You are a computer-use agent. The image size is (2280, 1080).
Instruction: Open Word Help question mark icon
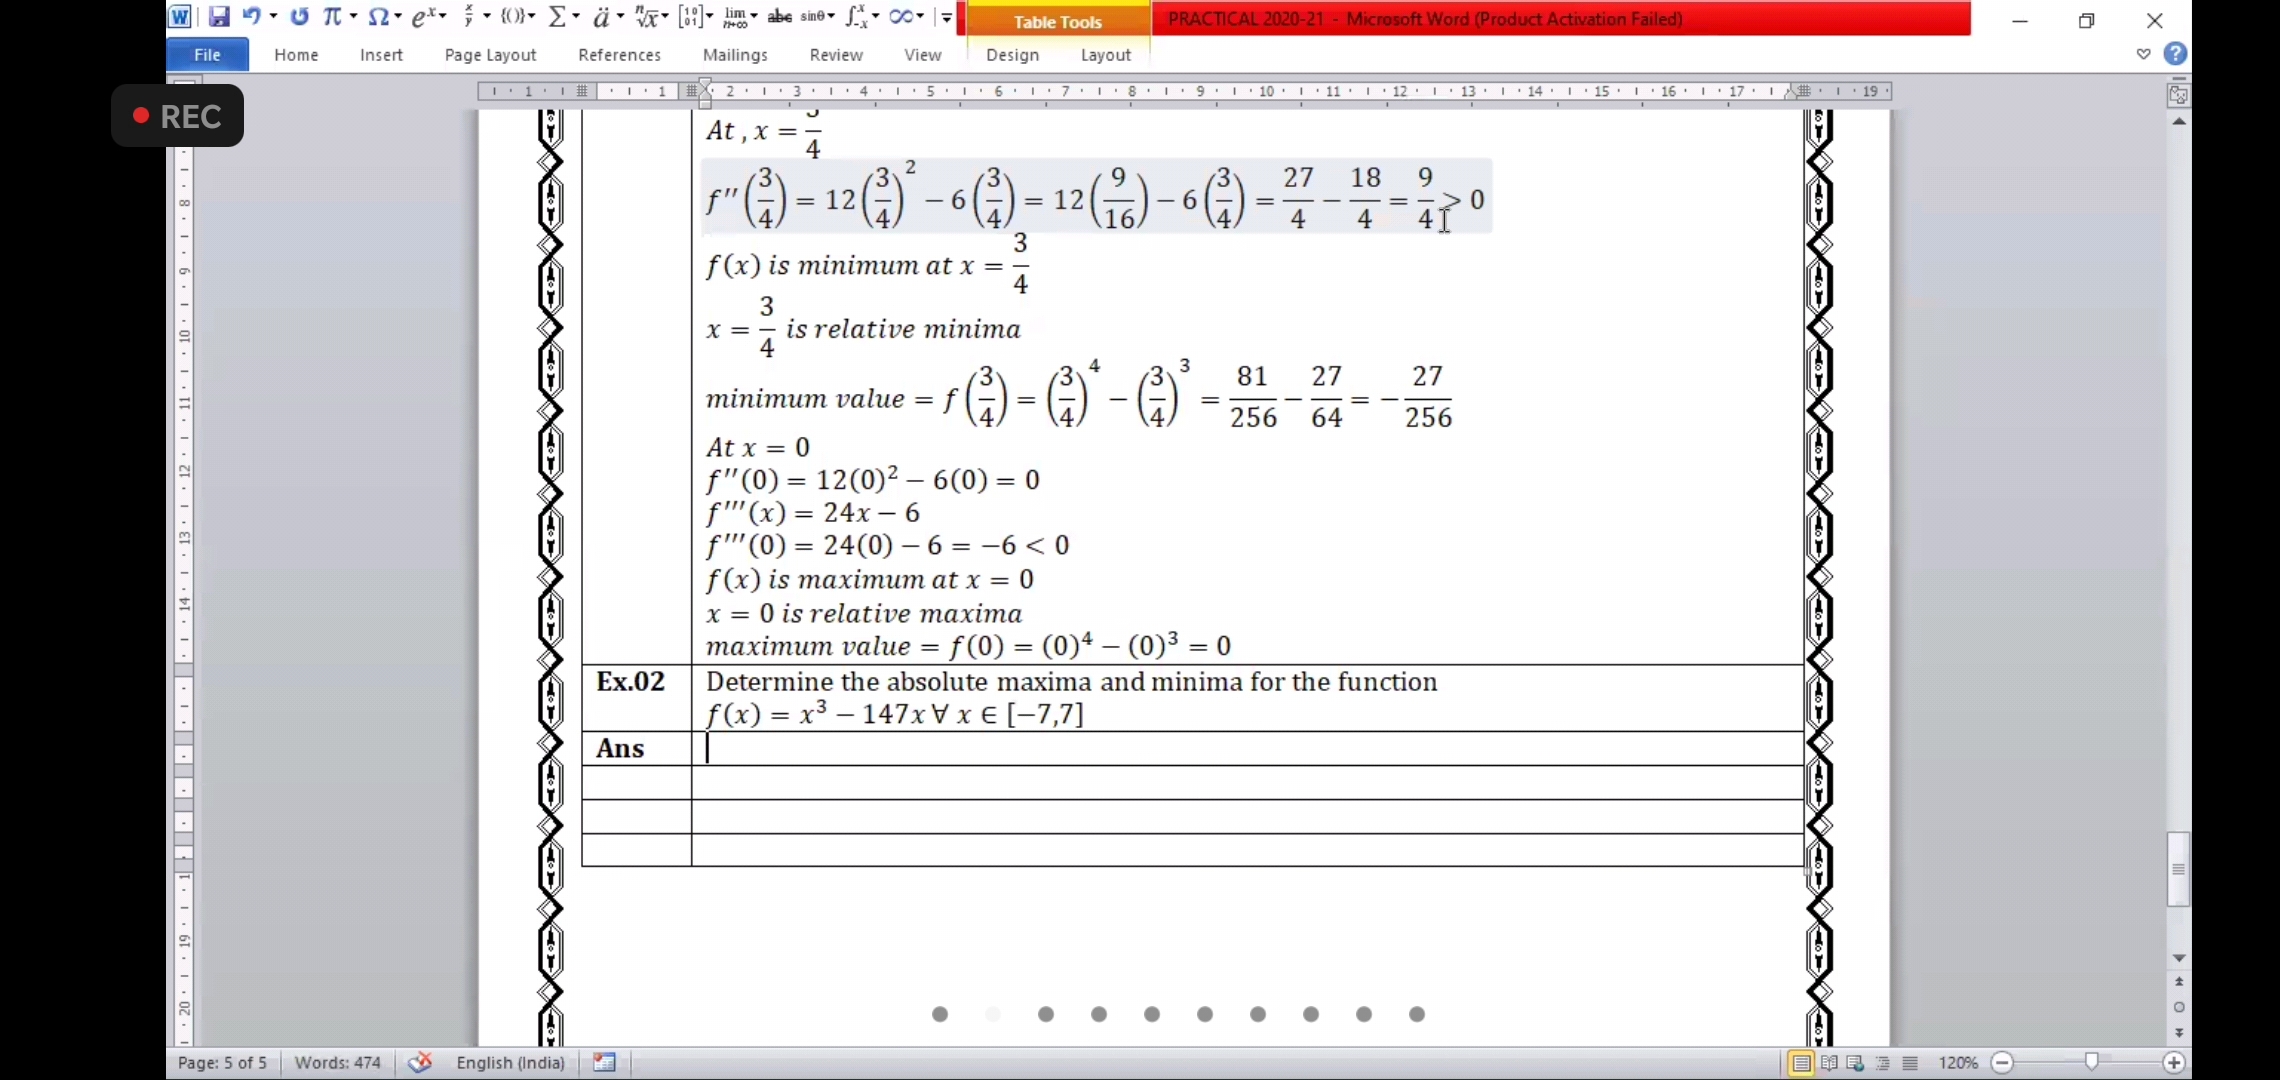(2175, 54)
